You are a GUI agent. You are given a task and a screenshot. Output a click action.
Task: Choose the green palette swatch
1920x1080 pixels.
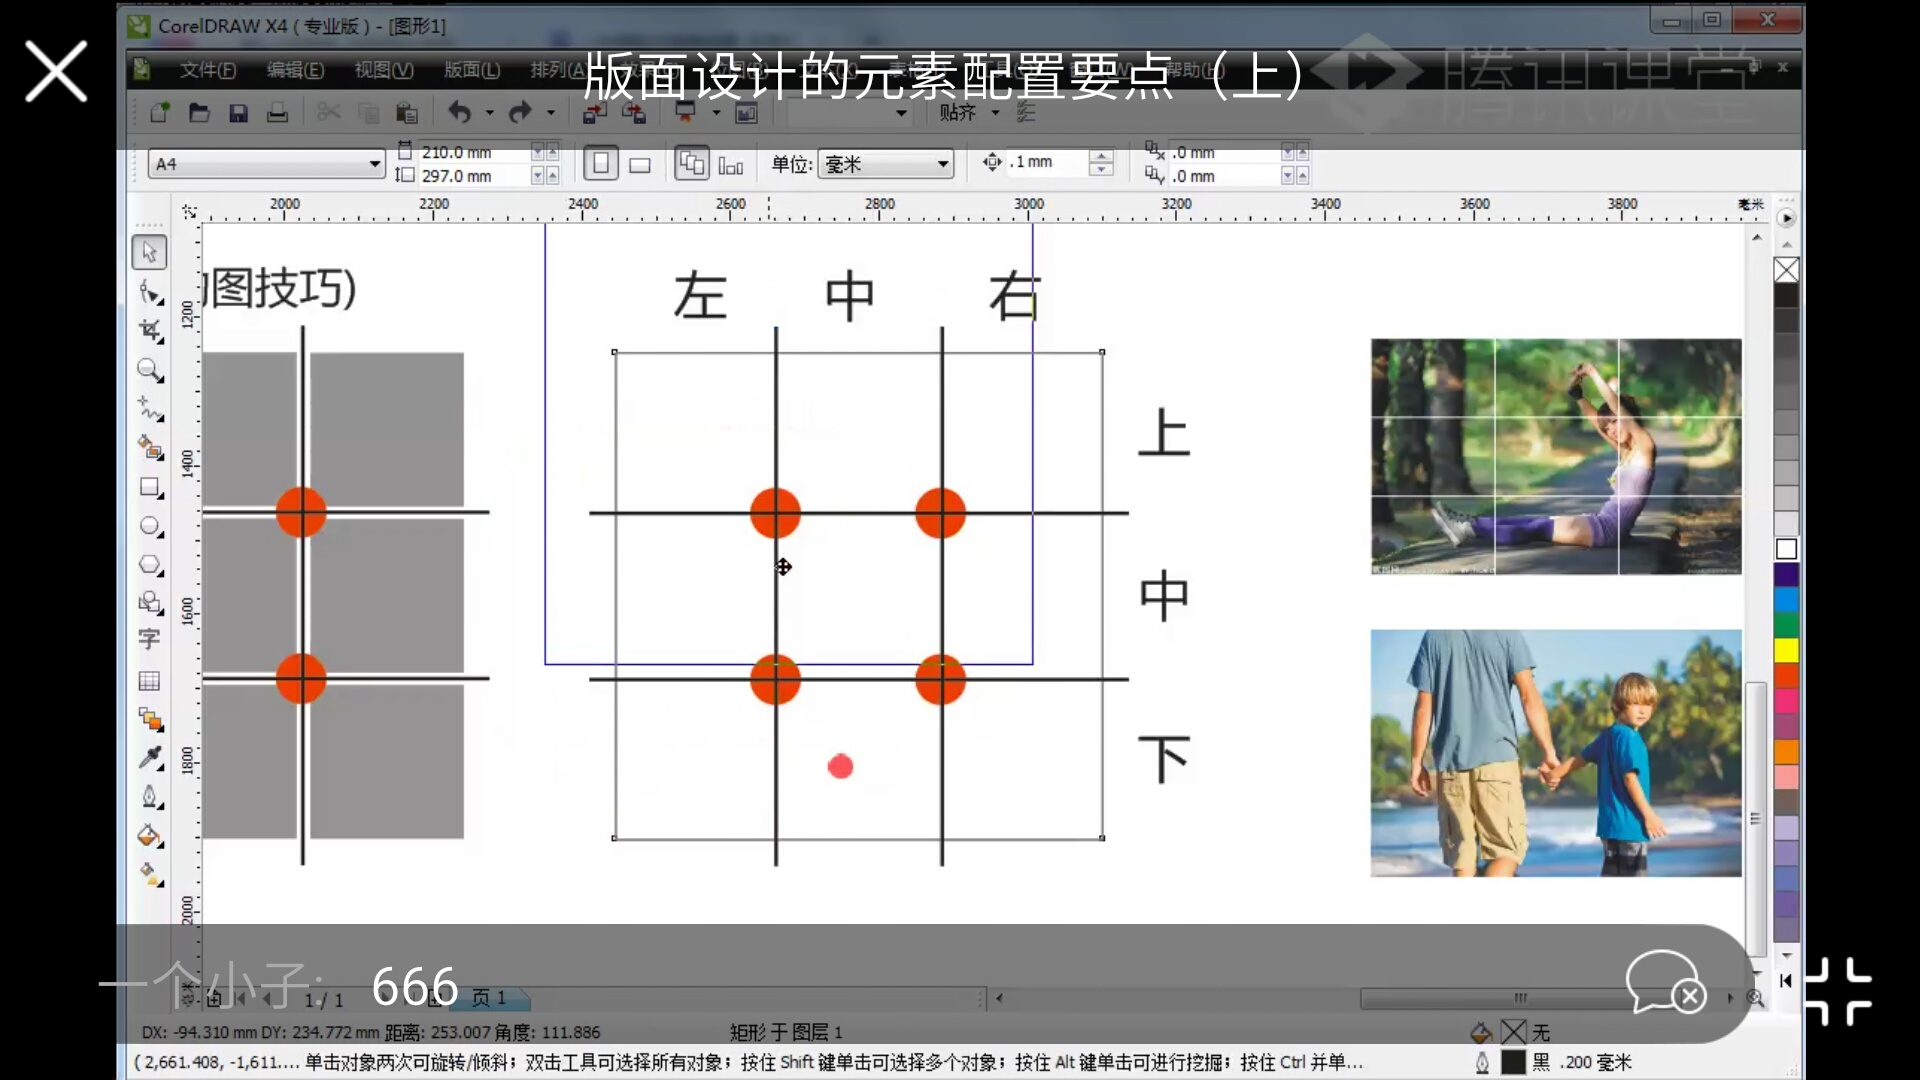point(1786,625)
